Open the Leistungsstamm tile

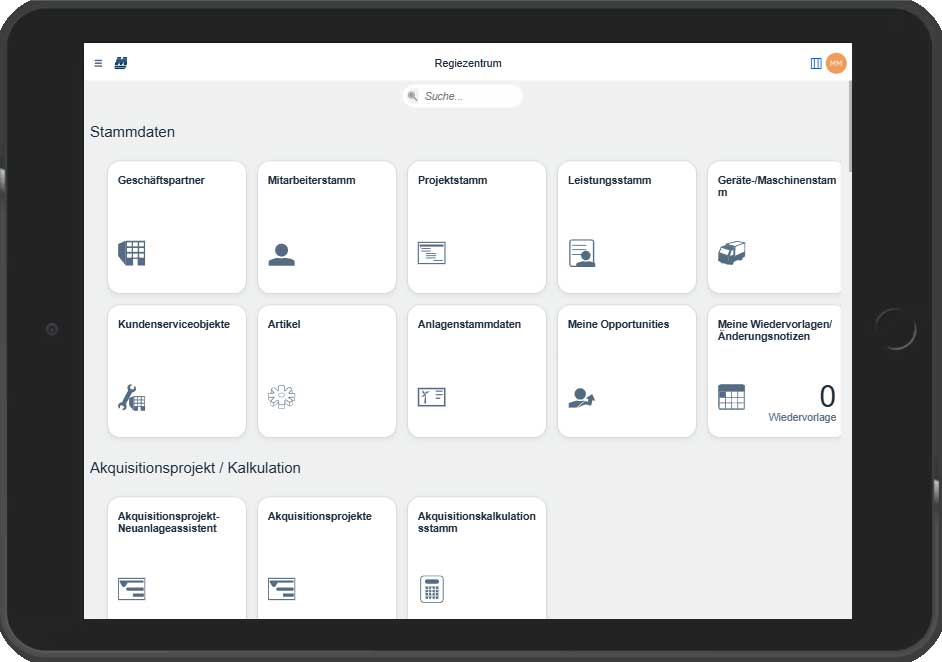click(627, 227)
